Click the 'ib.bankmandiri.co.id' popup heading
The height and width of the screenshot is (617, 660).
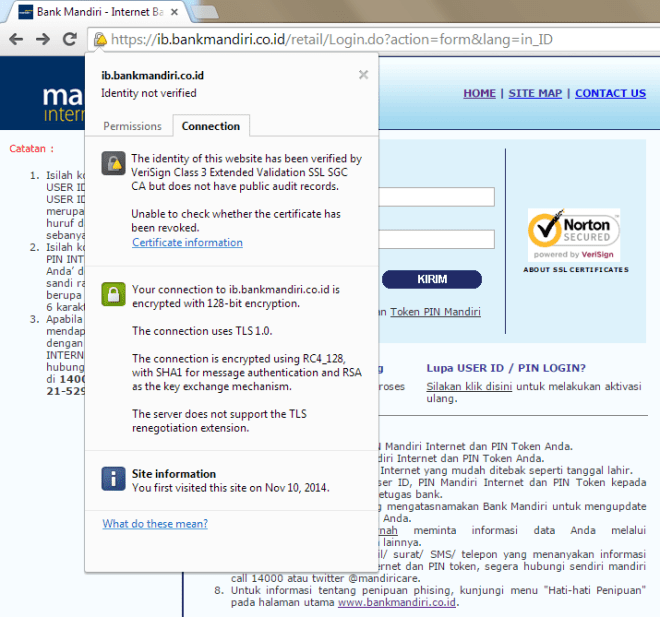coord(152,75)
